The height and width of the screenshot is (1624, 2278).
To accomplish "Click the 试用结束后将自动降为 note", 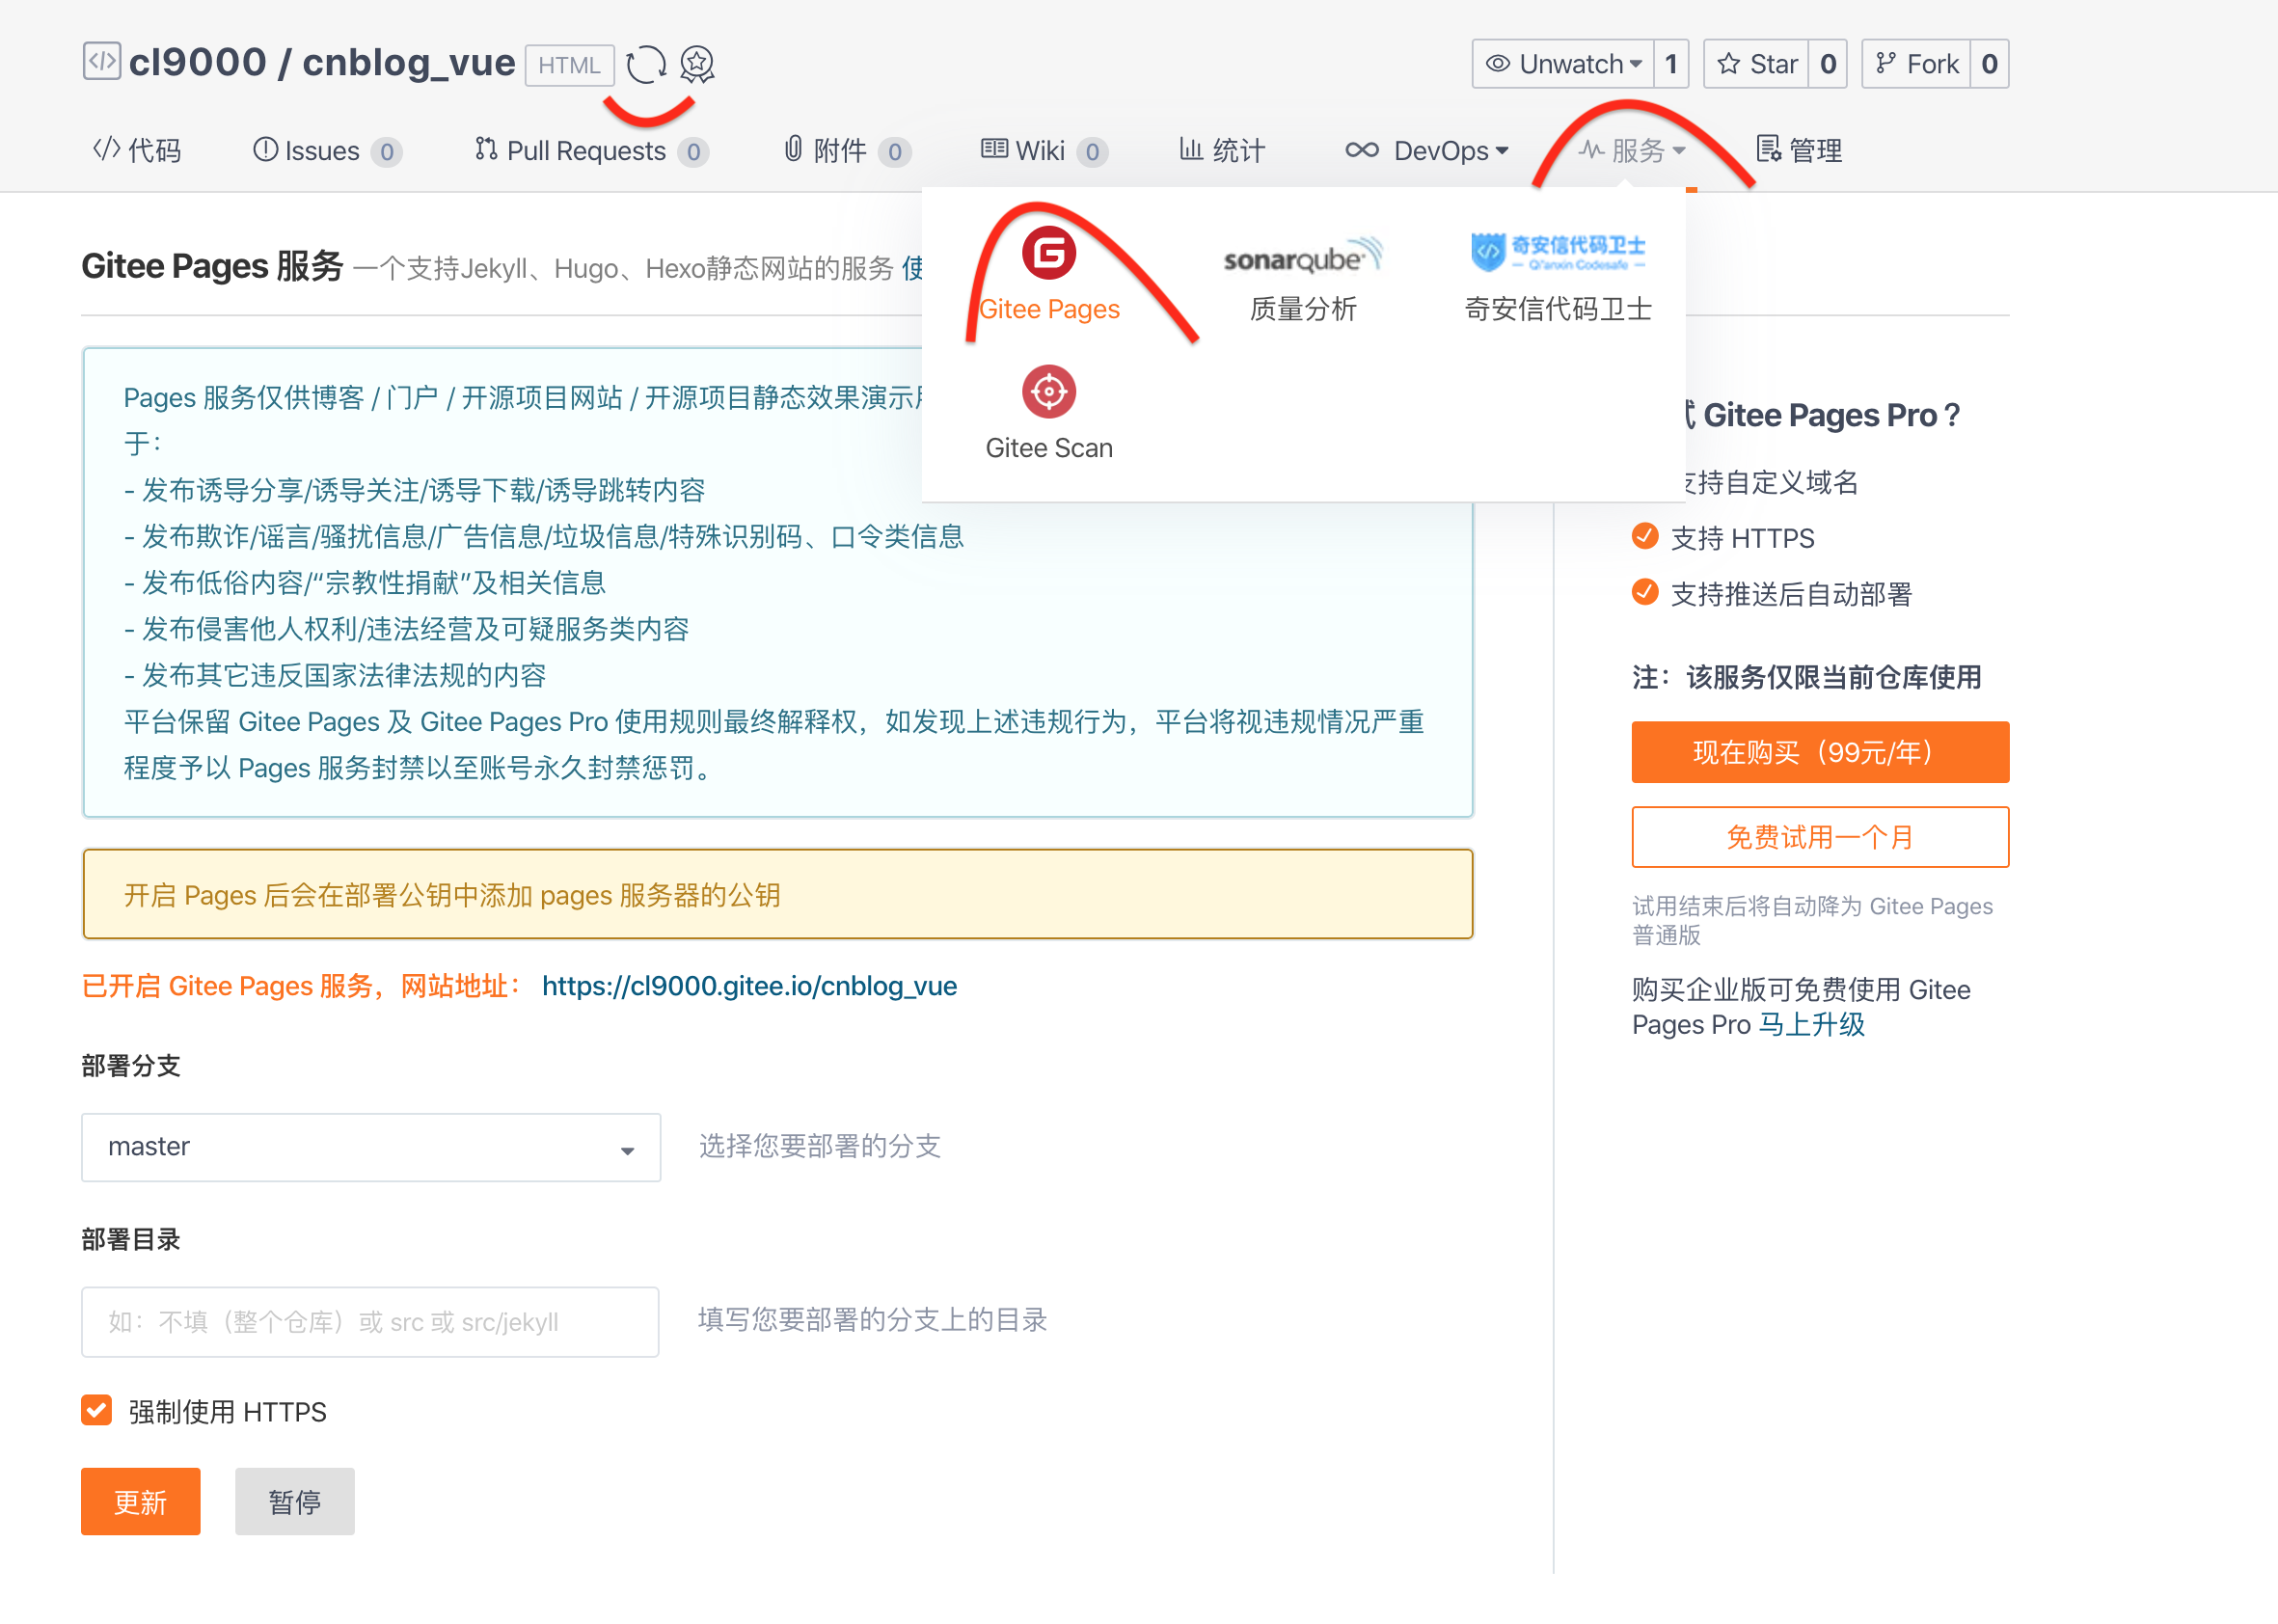I will point(1812,920).
